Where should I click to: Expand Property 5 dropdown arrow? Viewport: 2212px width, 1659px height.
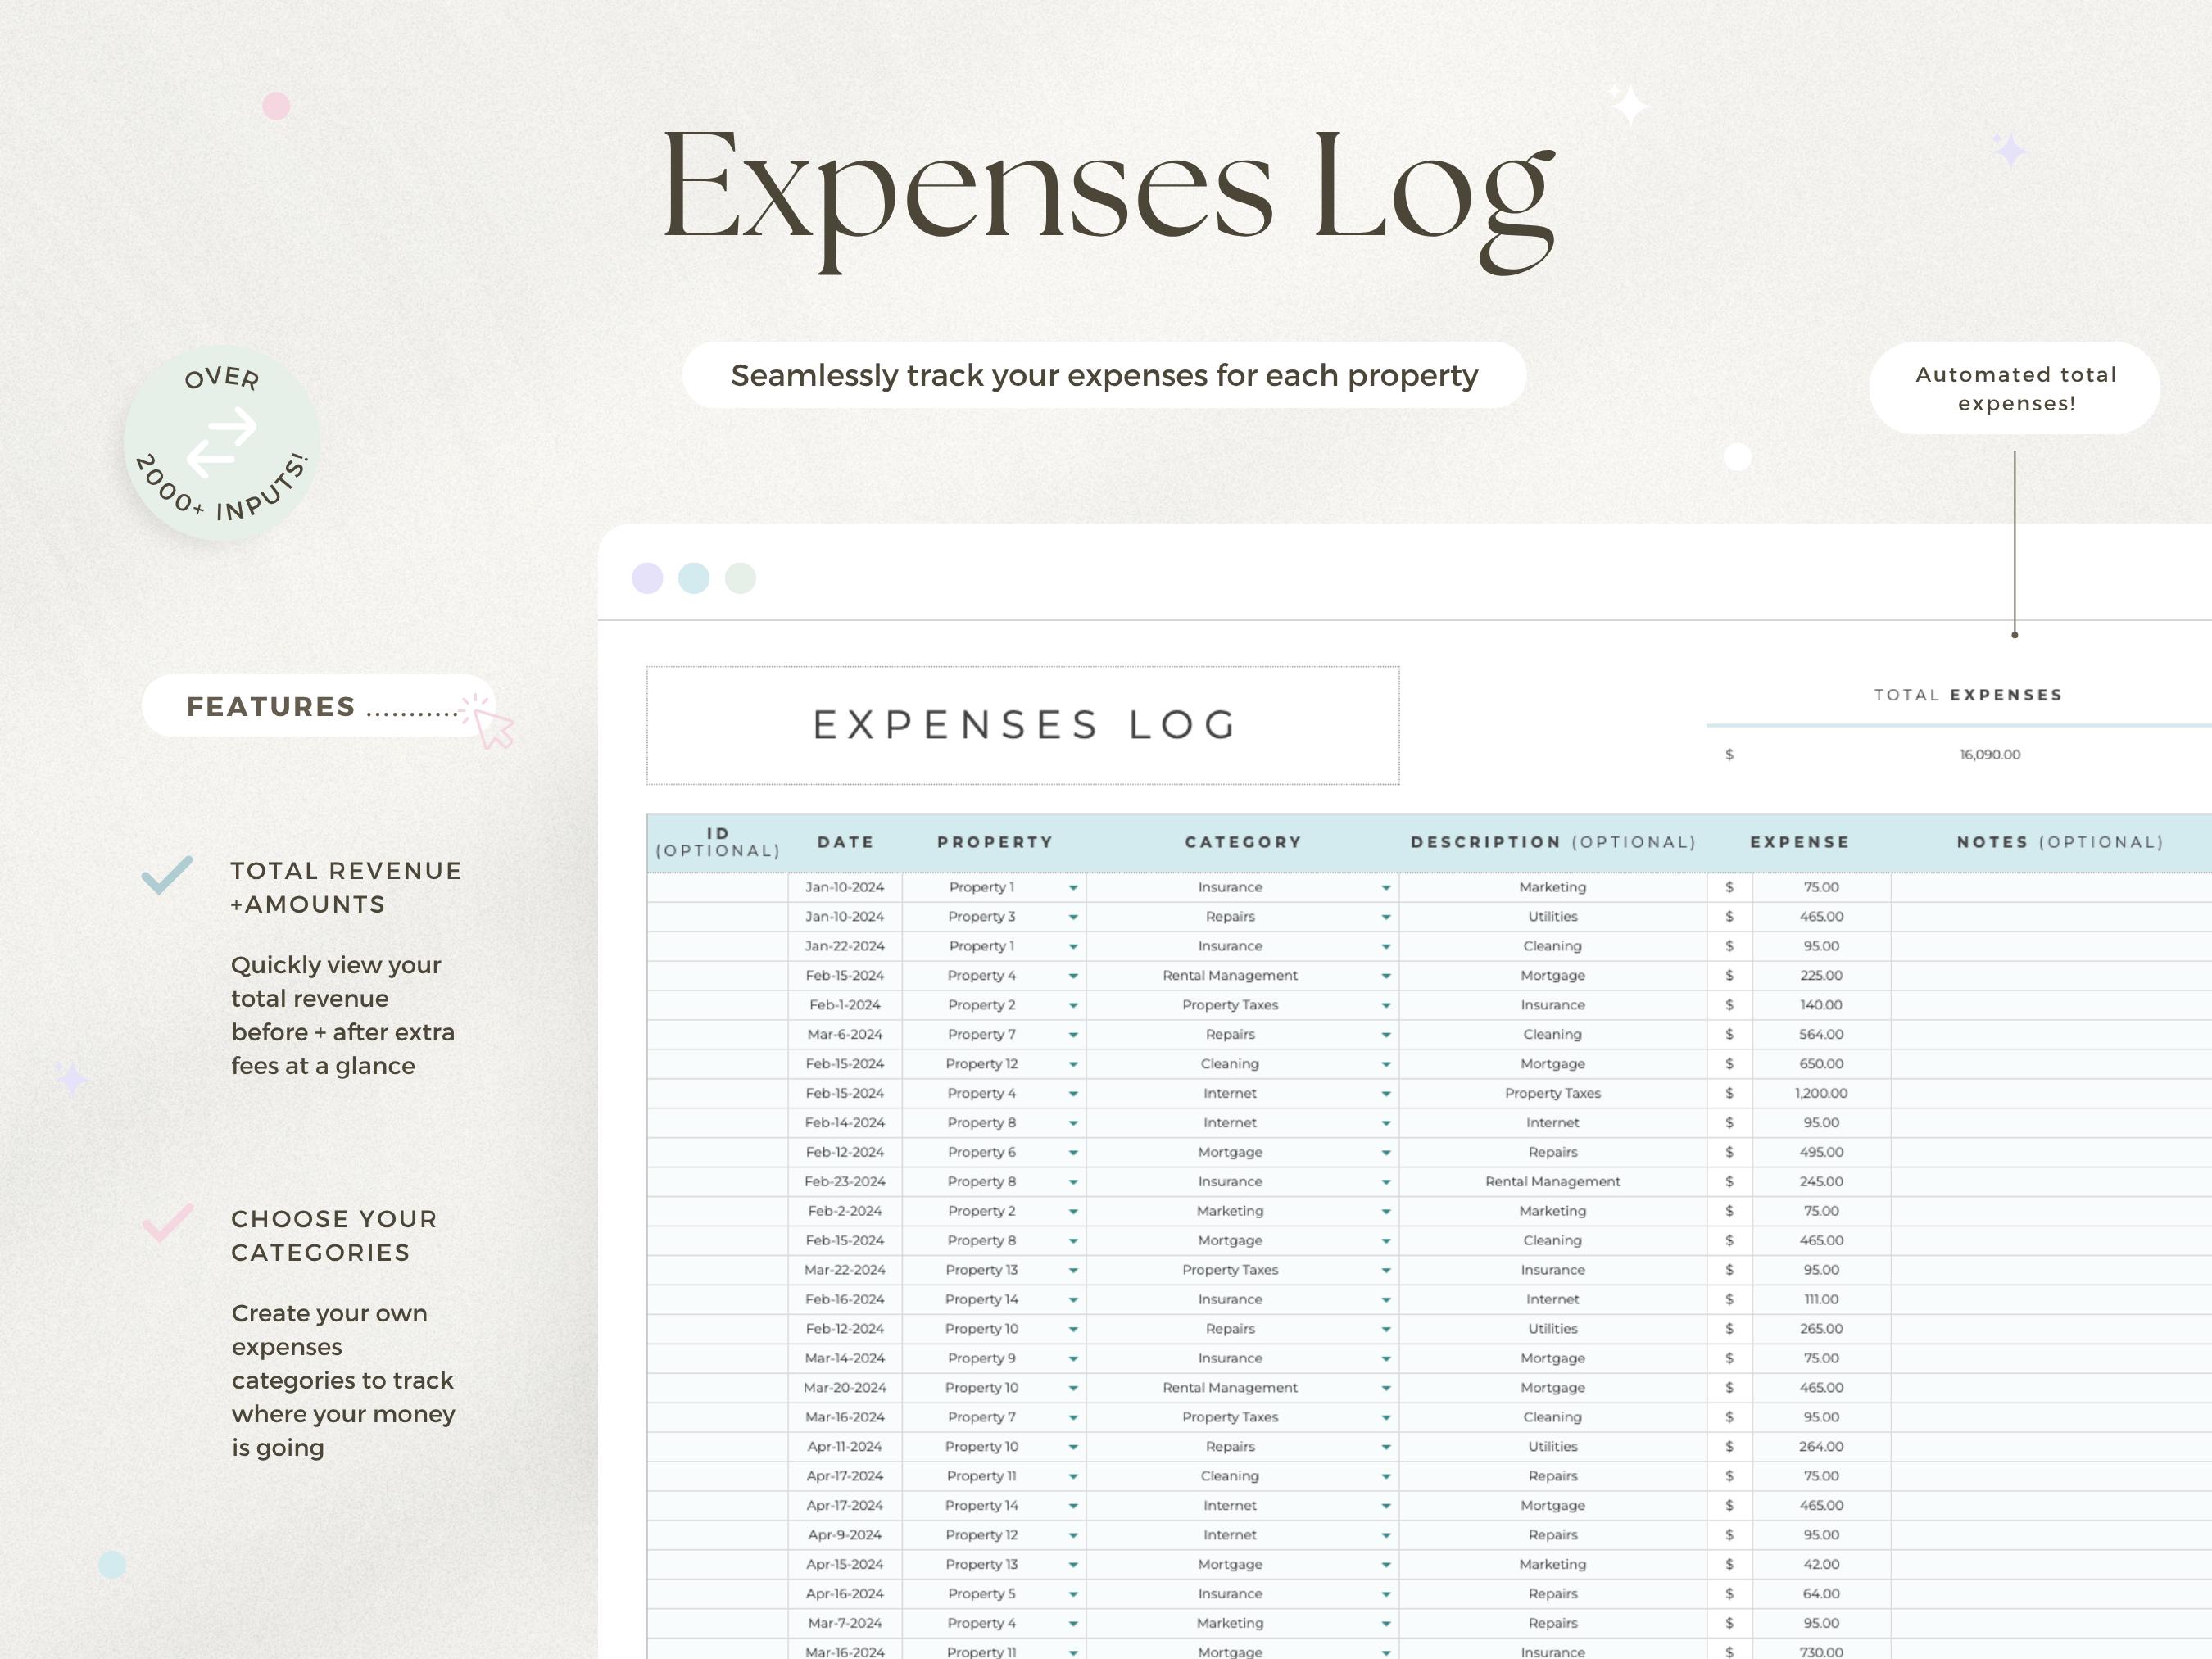[x=1073, y=1594]
